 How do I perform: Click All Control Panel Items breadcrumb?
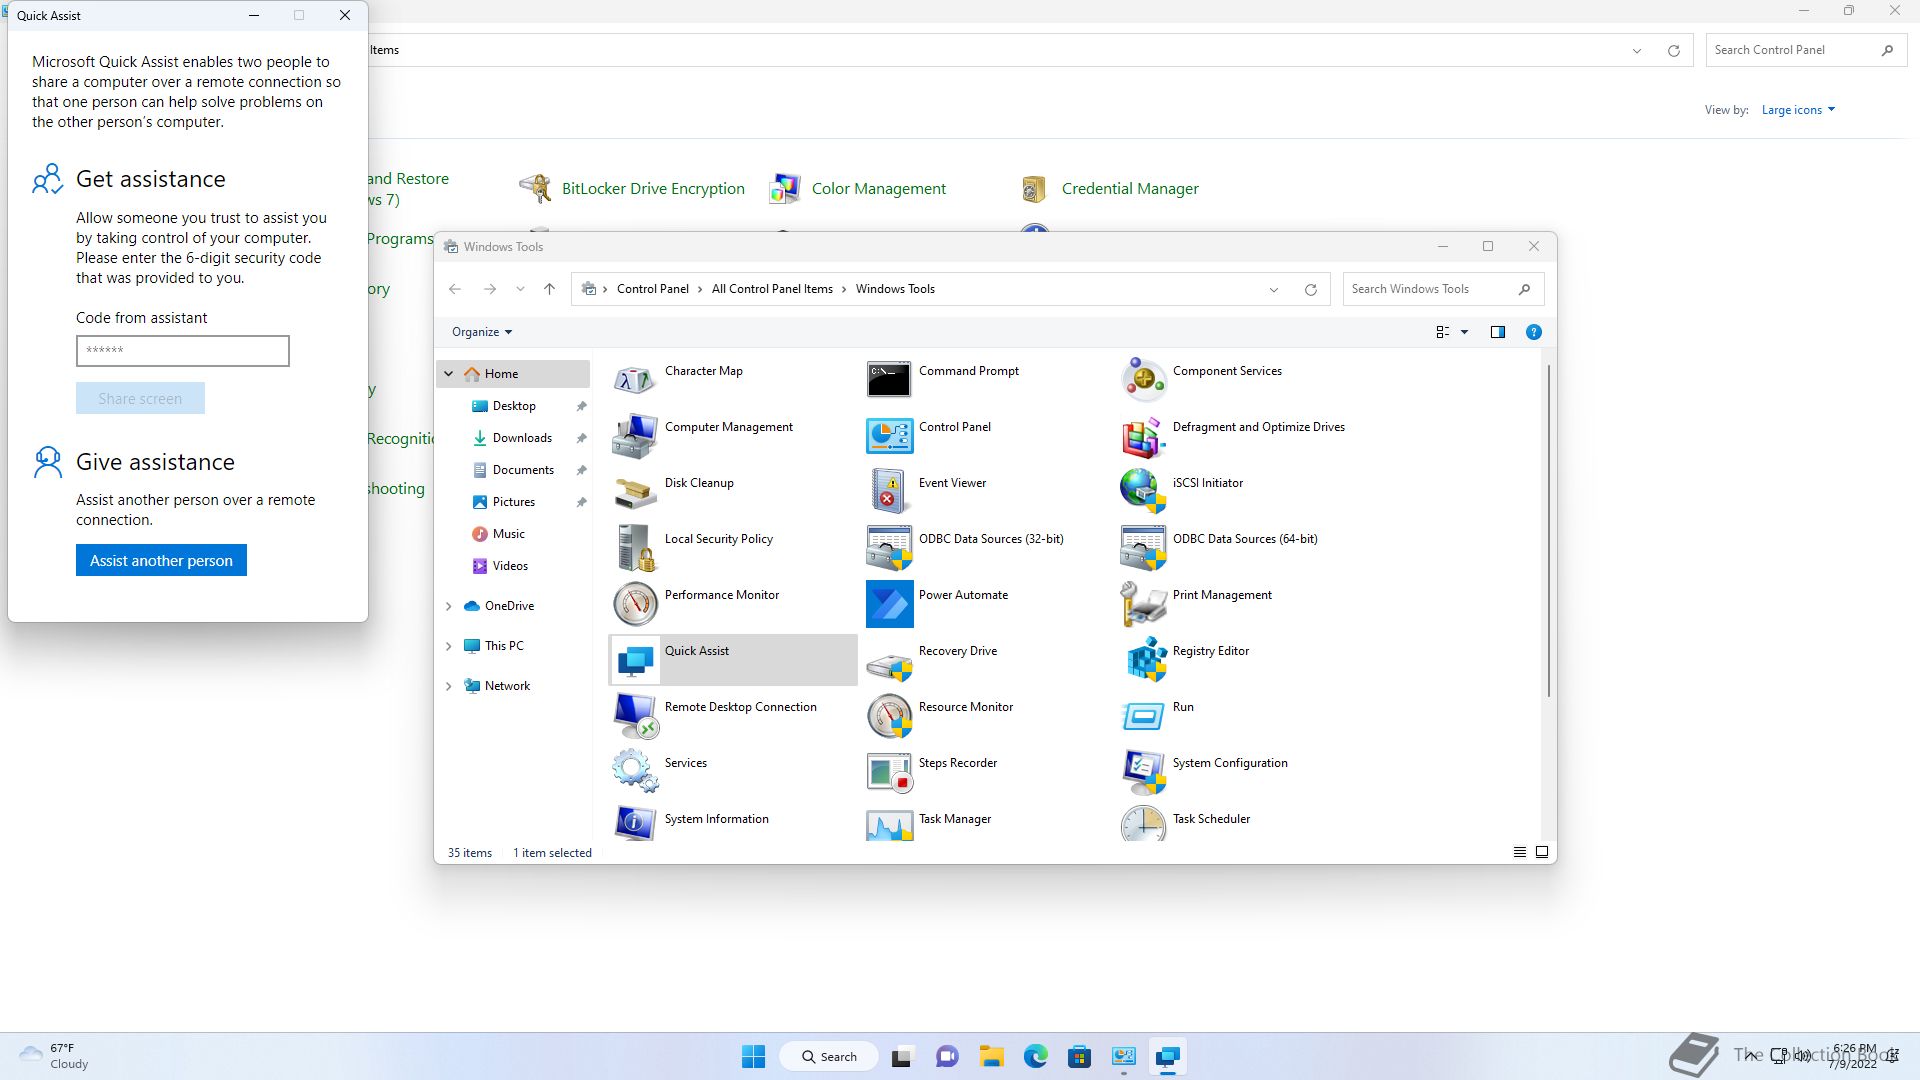(772, 289)
